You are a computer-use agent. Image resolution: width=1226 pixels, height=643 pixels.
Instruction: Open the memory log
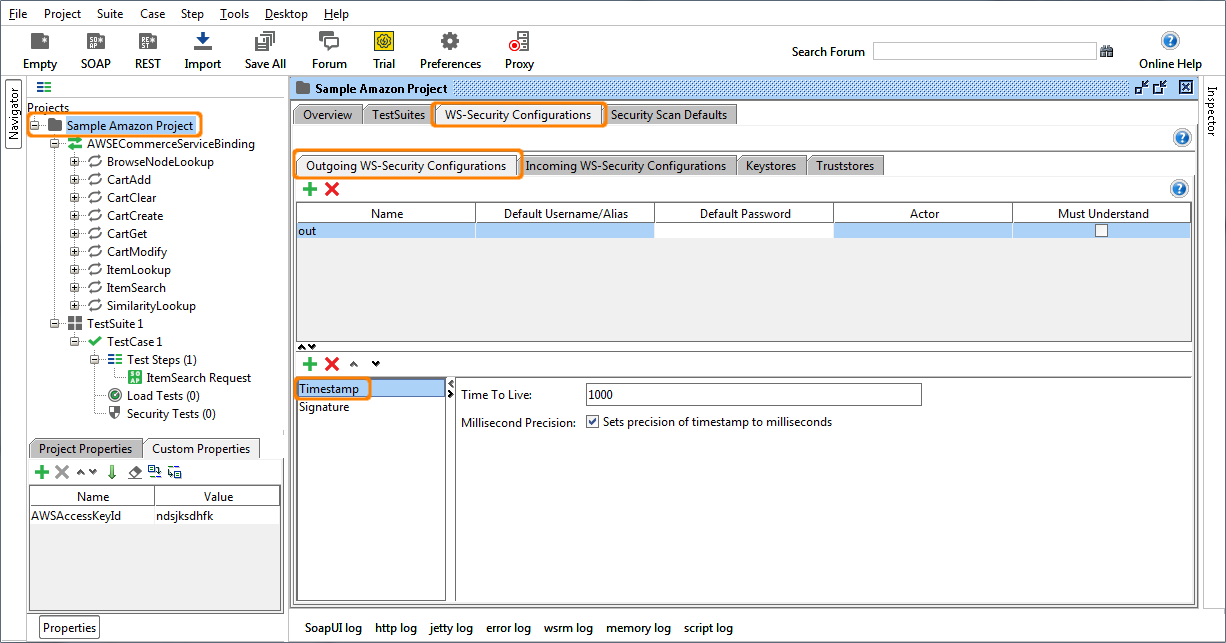[x=638, y=628]
